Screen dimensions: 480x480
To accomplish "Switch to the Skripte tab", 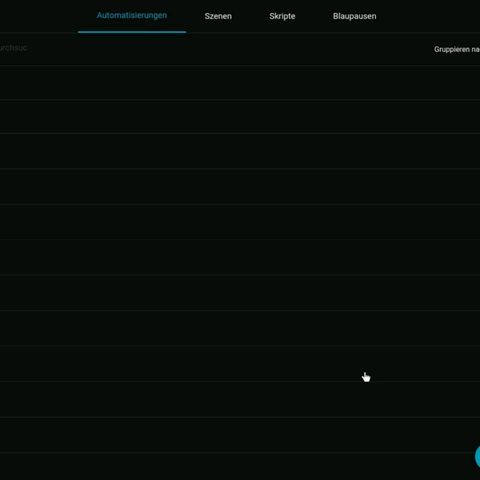I will pos(282,16).
